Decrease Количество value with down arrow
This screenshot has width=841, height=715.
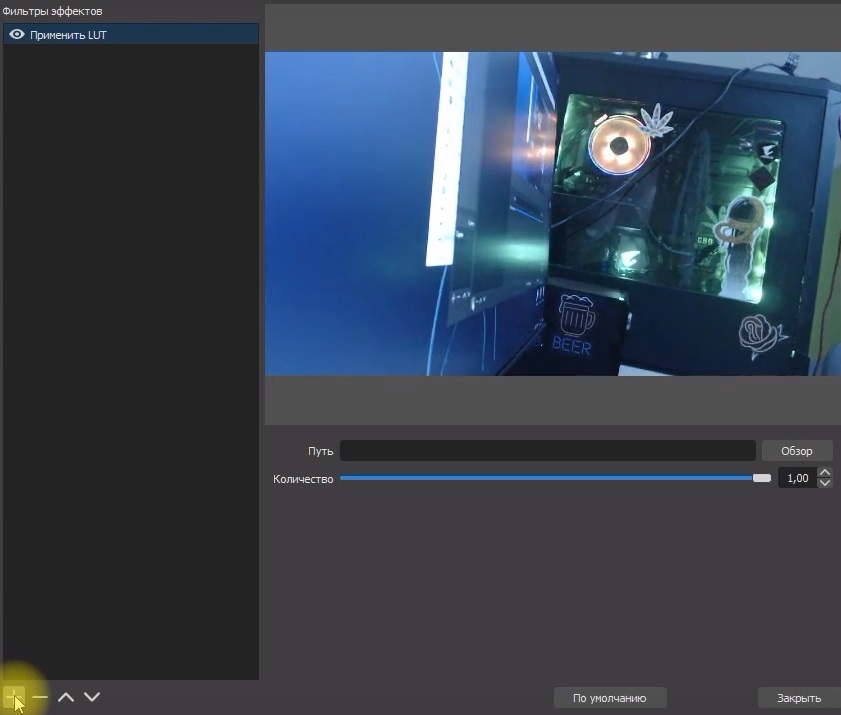pos(825,484)
